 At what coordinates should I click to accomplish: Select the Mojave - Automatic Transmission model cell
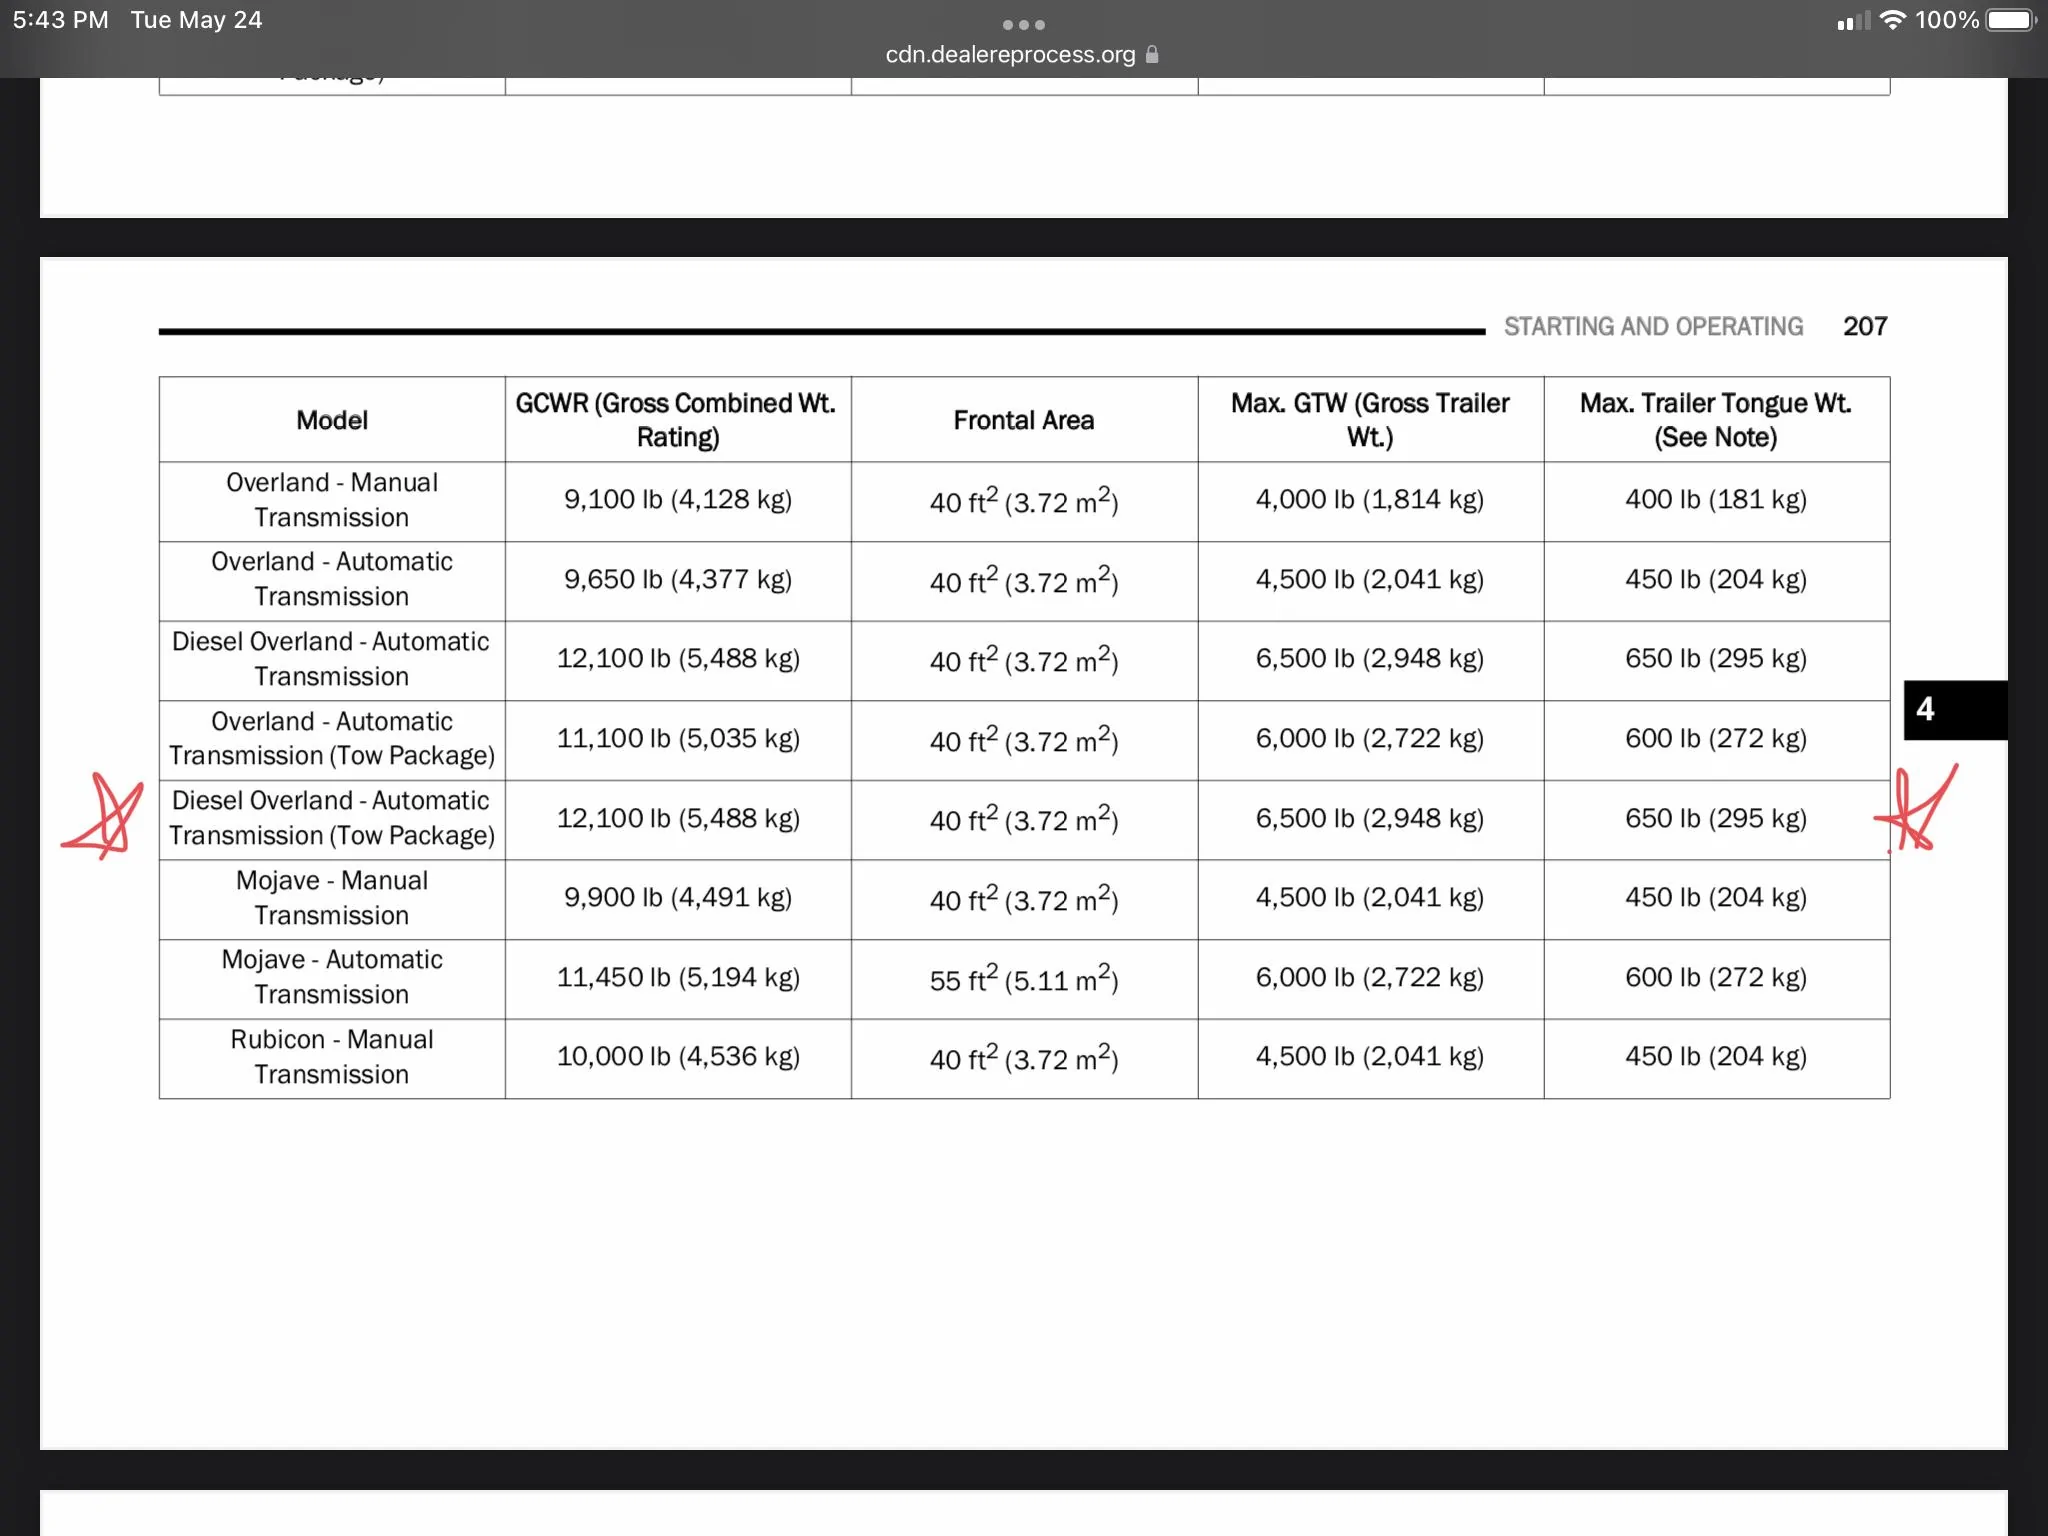click(332, 978)
